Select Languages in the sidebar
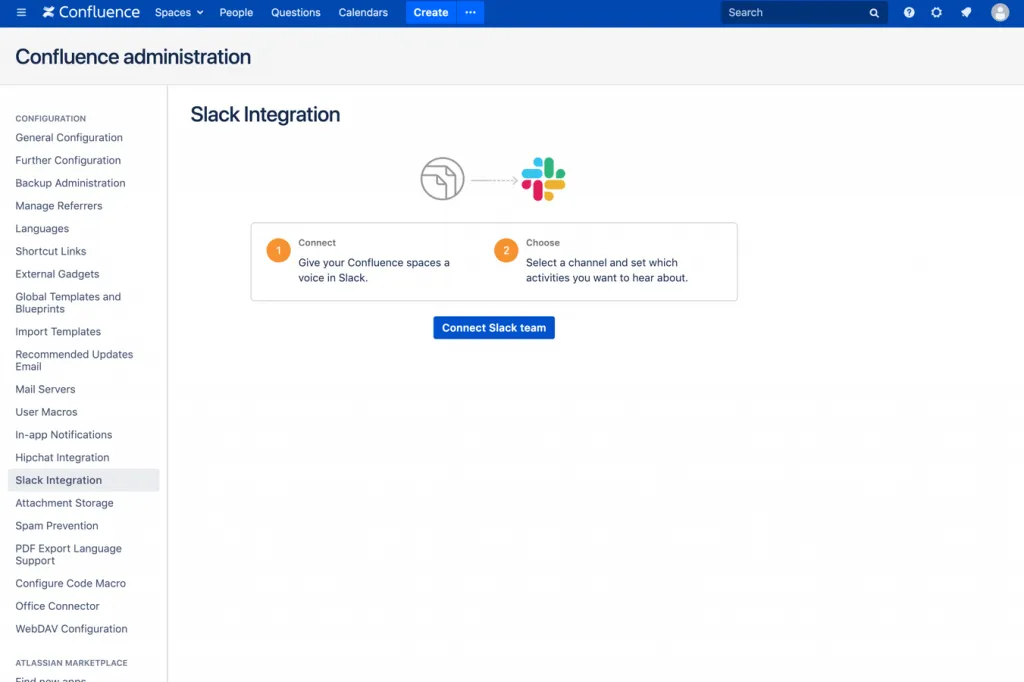This screenshot has width=1024, height=682. pos(42,229)
